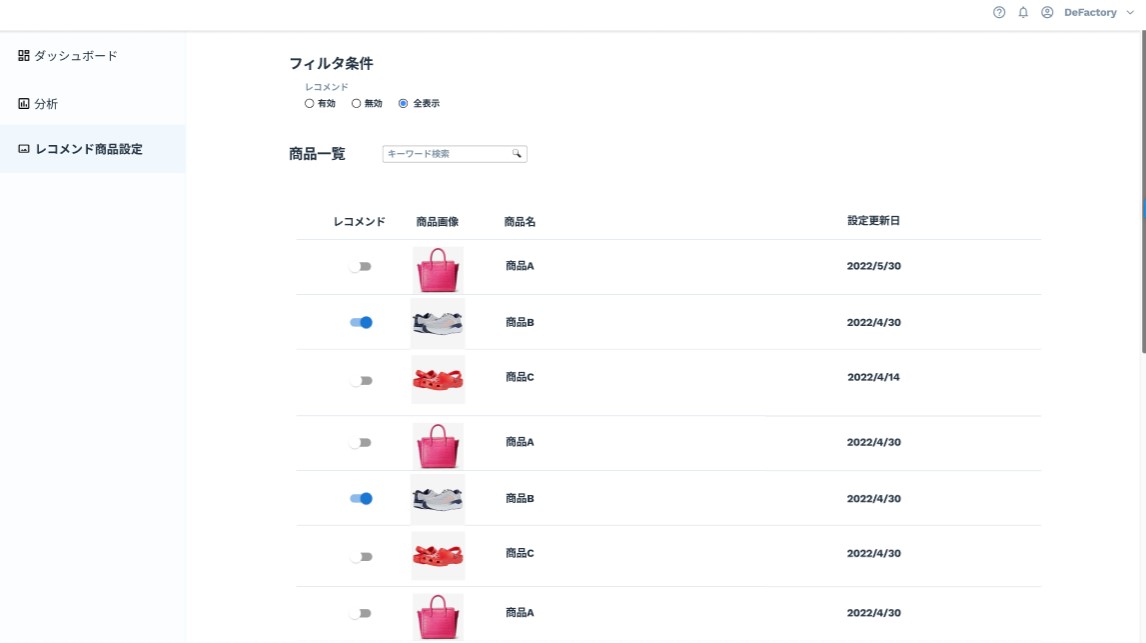Click red sandal thumbnail in sixth row

point(438,556)
